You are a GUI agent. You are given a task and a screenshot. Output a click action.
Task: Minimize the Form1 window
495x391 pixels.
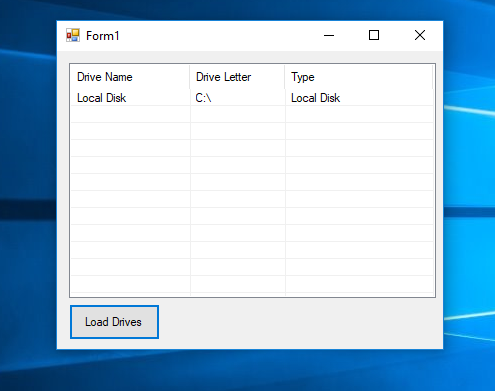pyautogui.click(x=329, y=35)
